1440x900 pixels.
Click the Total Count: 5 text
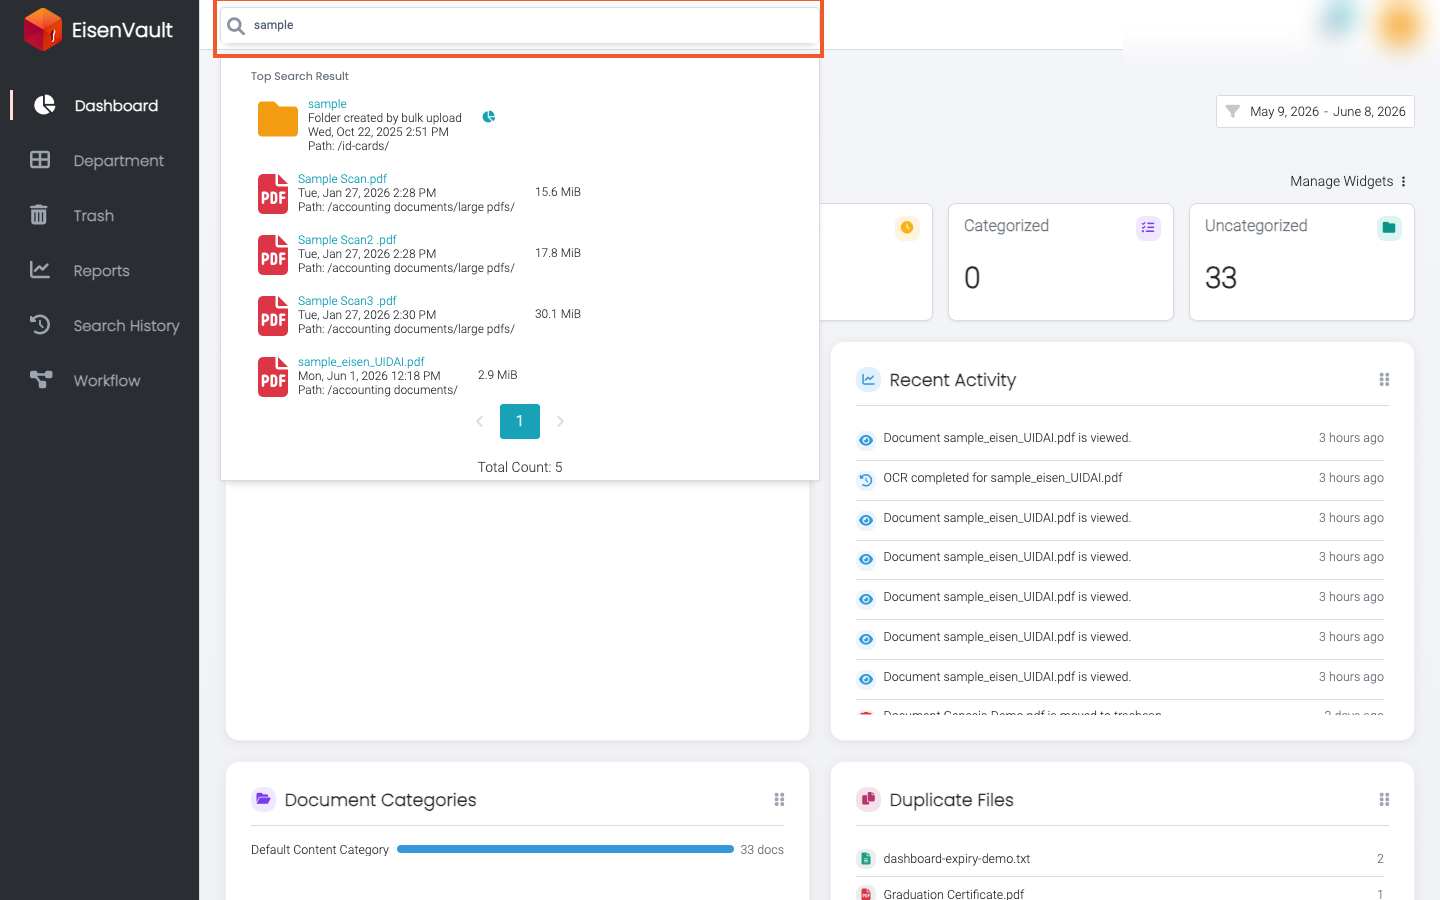point(520,467)
